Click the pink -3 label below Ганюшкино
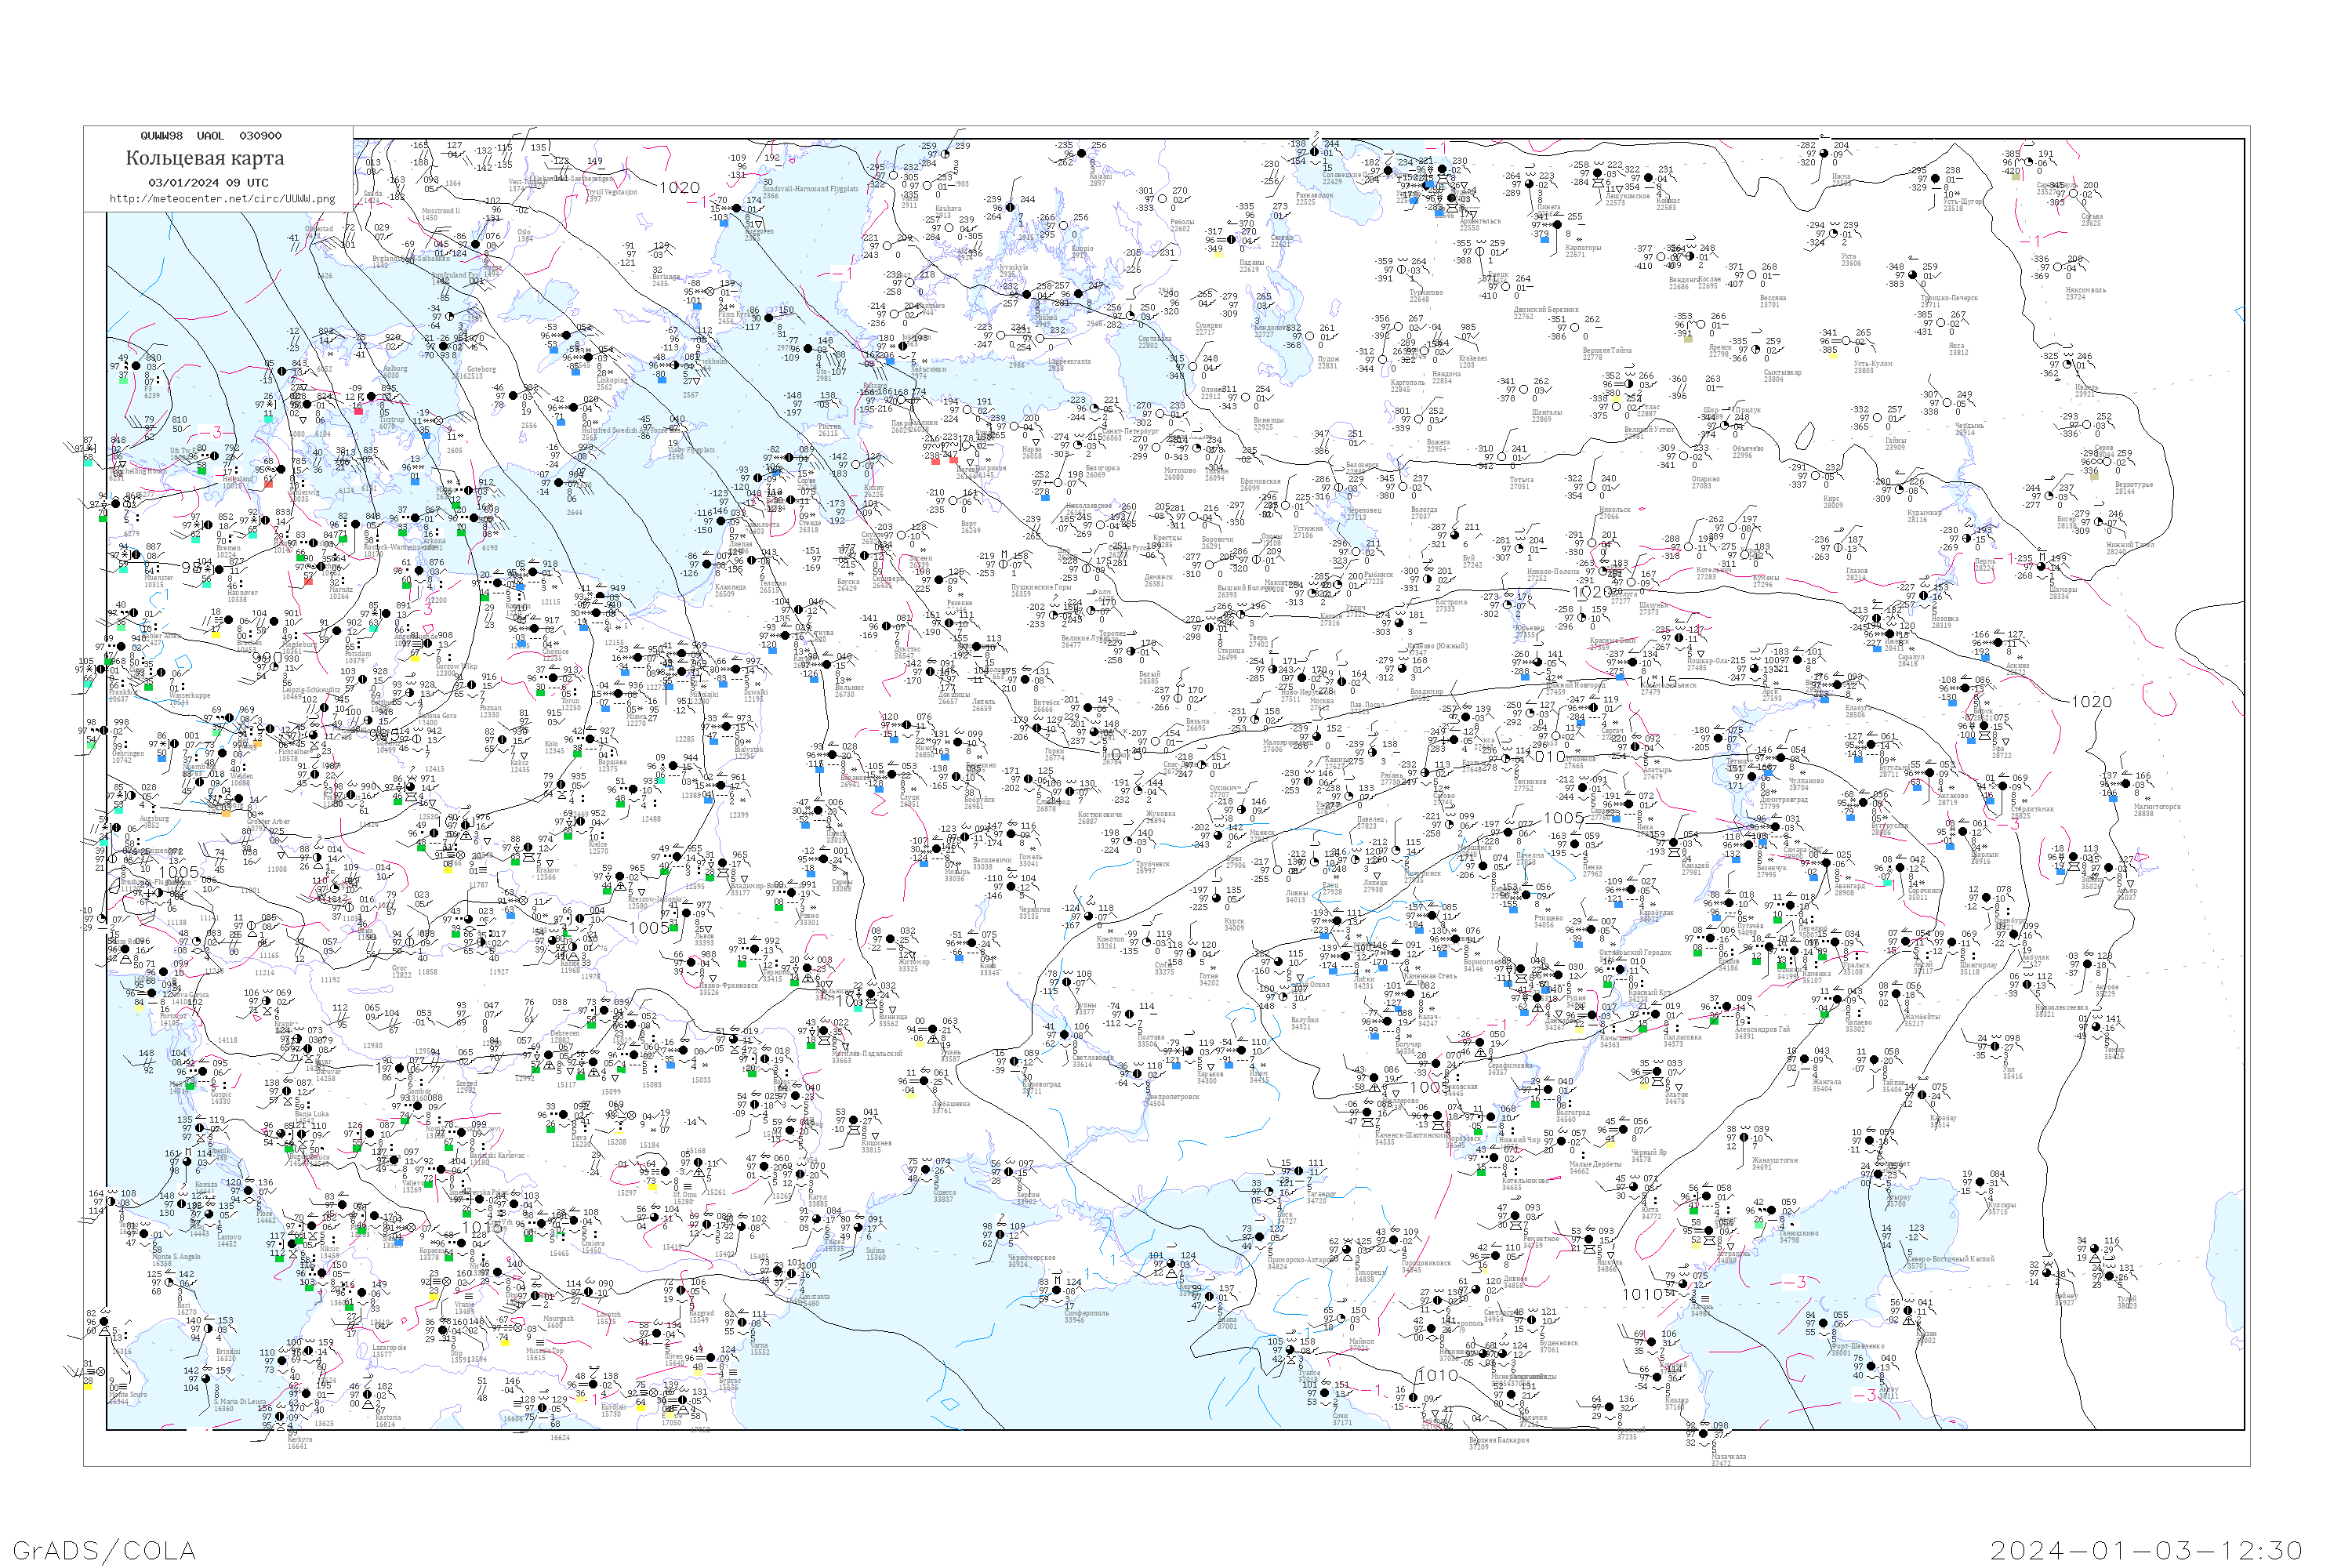 click(1795, 1282)
